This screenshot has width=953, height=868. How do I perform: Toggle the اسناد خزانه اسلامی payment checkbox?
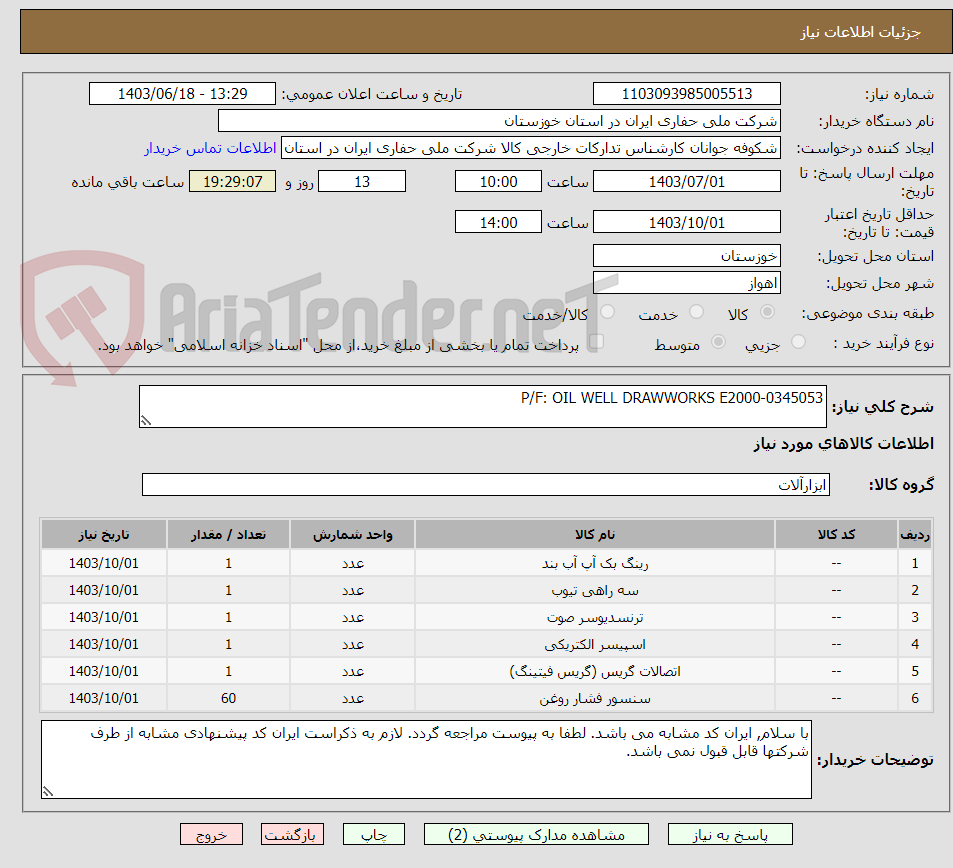(596, 342)
